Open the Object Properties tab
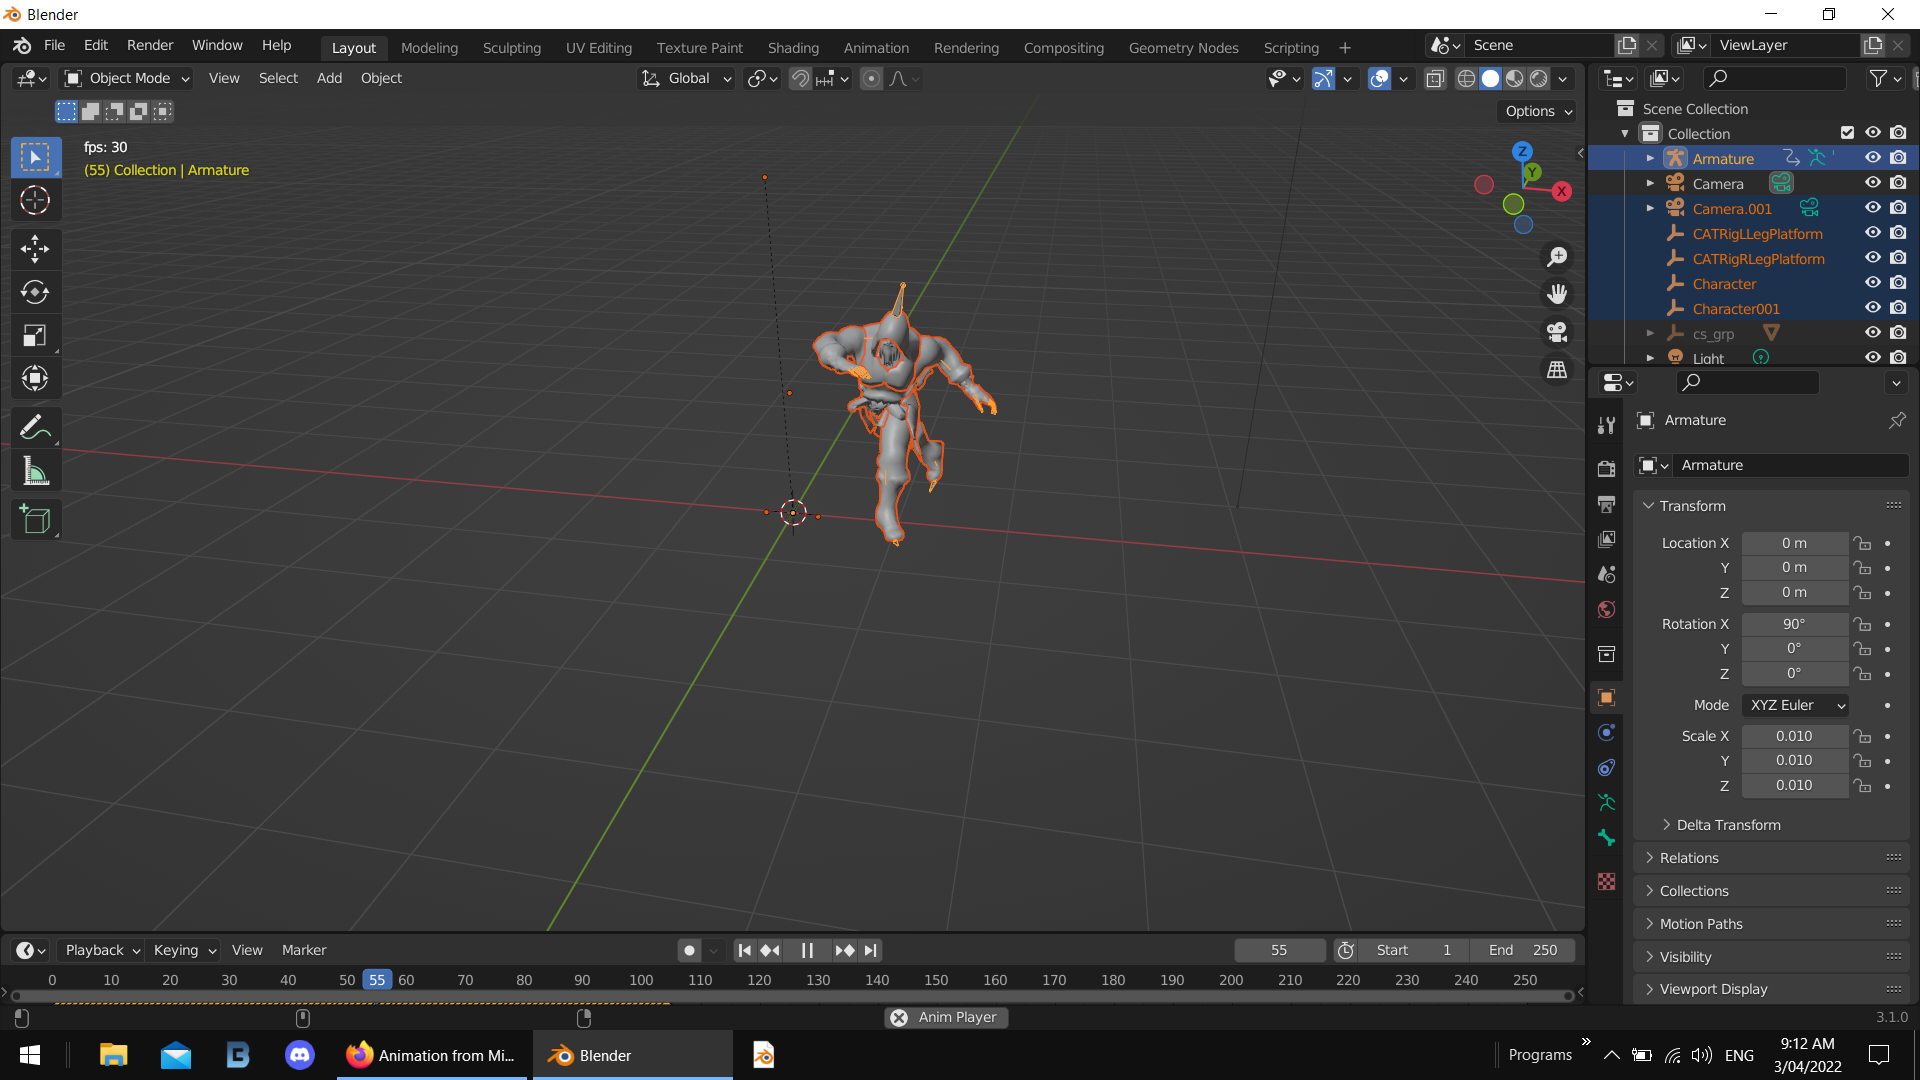The width and height of the screenshot is (1920, 1080). pyautogui.click(x=1606, y=697)
